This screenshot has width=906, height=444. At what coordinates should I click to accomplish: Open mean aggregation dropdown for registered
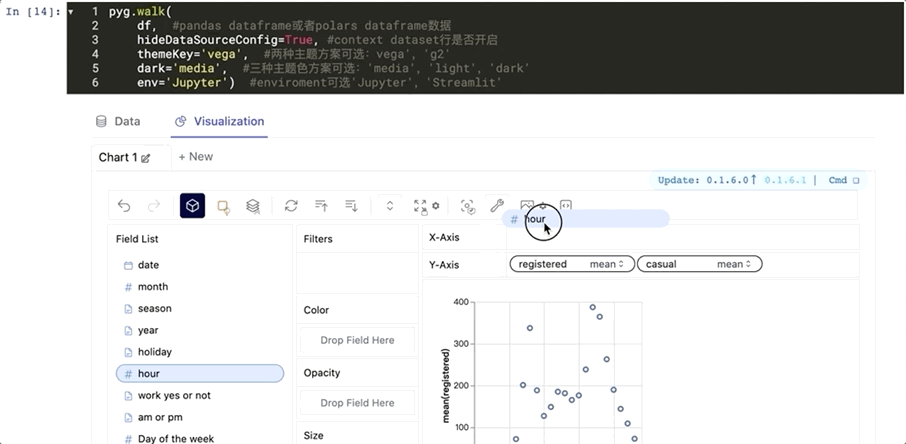[x=607, y=264]
